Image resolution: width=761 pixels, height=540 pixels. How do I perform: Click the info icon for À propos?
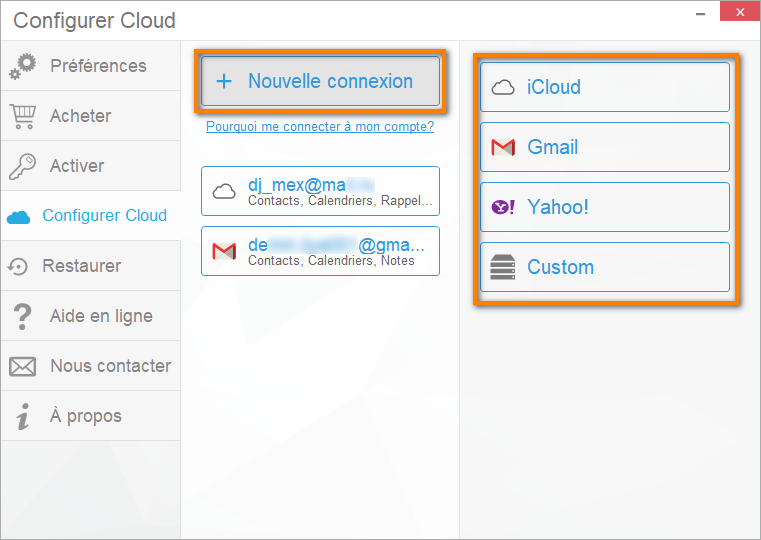pos(22,417)
